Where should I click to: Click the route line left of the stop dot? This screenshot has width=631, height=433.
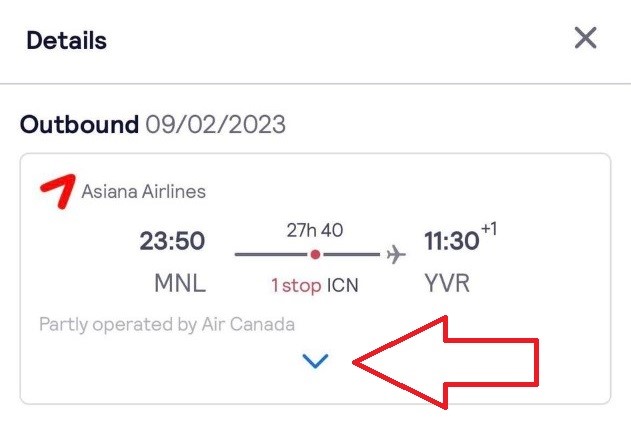click(271, 254)
